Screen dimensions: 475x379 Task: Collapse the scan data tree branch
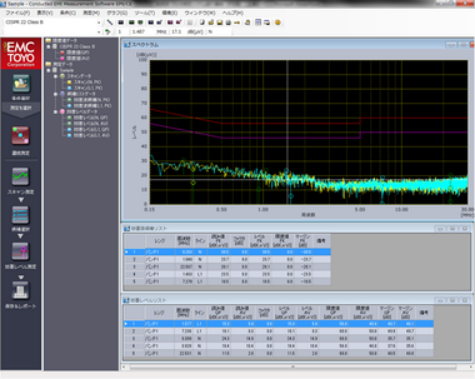tap(56, 76)
